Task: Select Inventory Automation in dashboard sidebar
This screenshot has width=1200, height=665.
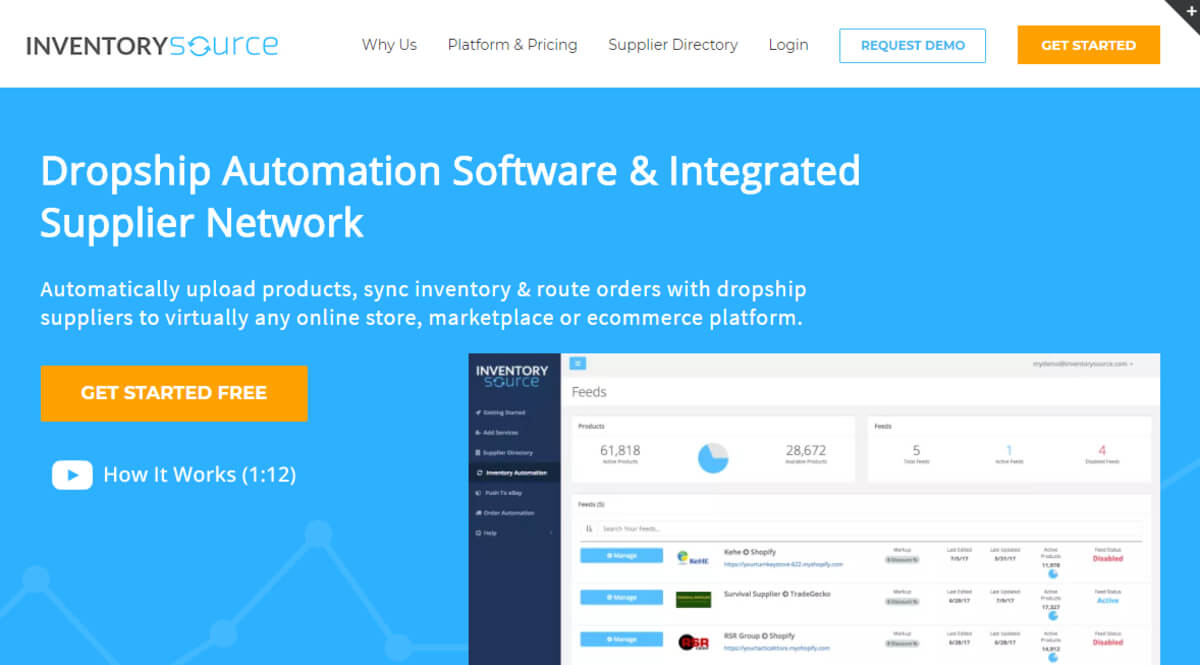Action: point(514,472)
